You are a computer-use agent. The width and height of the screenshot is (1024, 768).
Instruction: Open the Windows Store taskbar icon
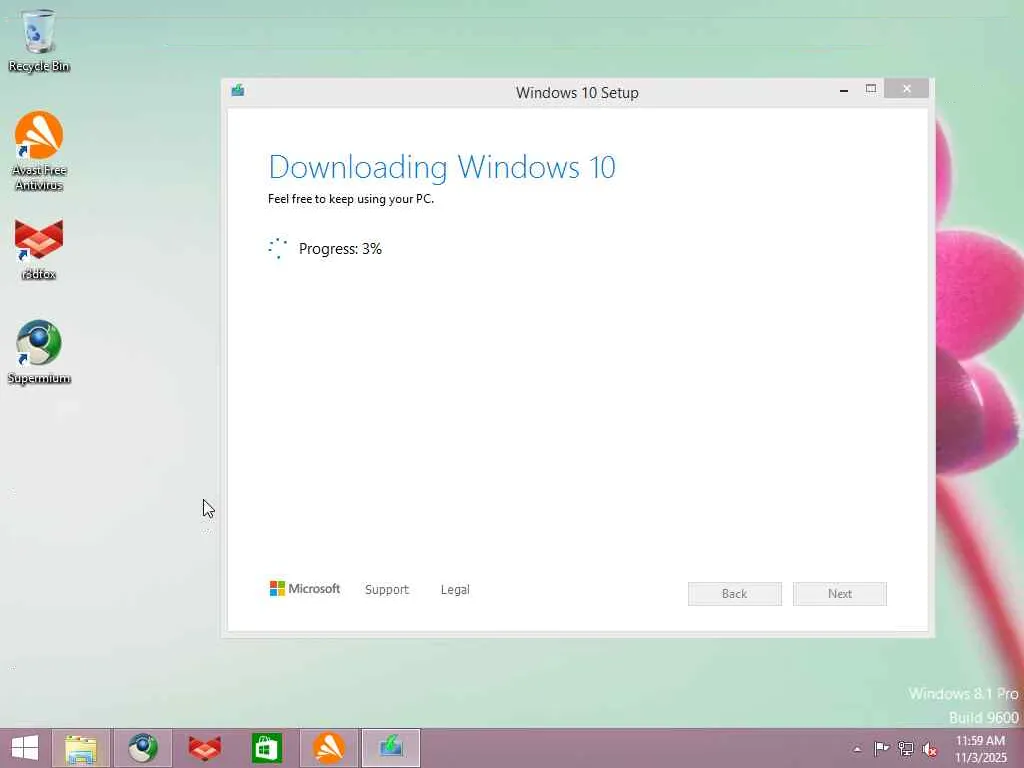[x=266, y=748]
